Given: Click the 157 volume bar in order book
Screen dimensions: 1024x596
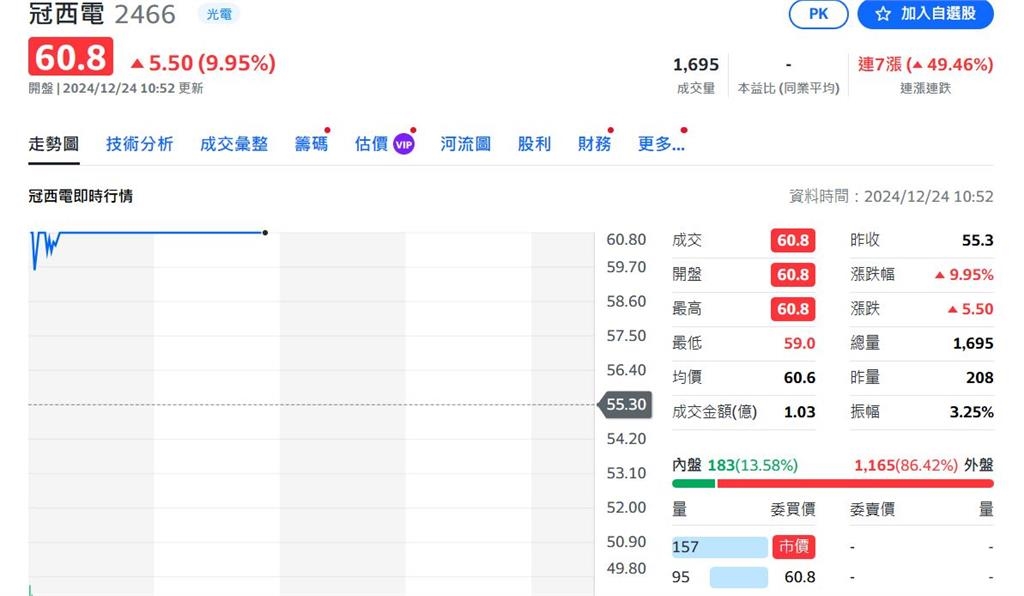Looking at the screenshot, I should pyautogui.click(x=719, y=547).
